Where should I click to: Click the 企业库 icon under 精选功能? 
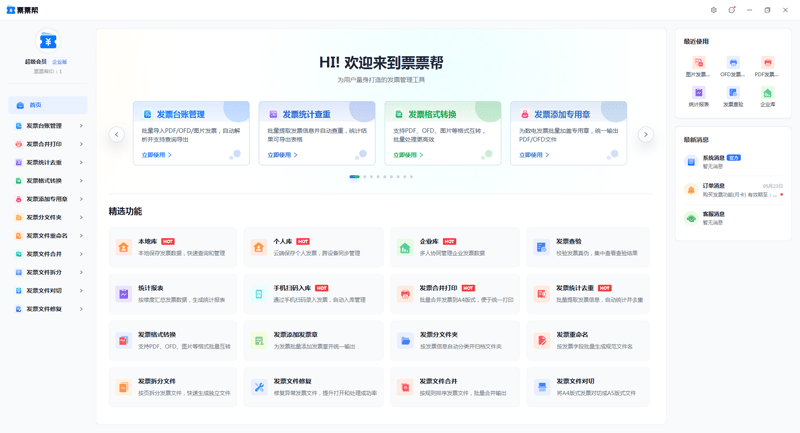point(405,247)
